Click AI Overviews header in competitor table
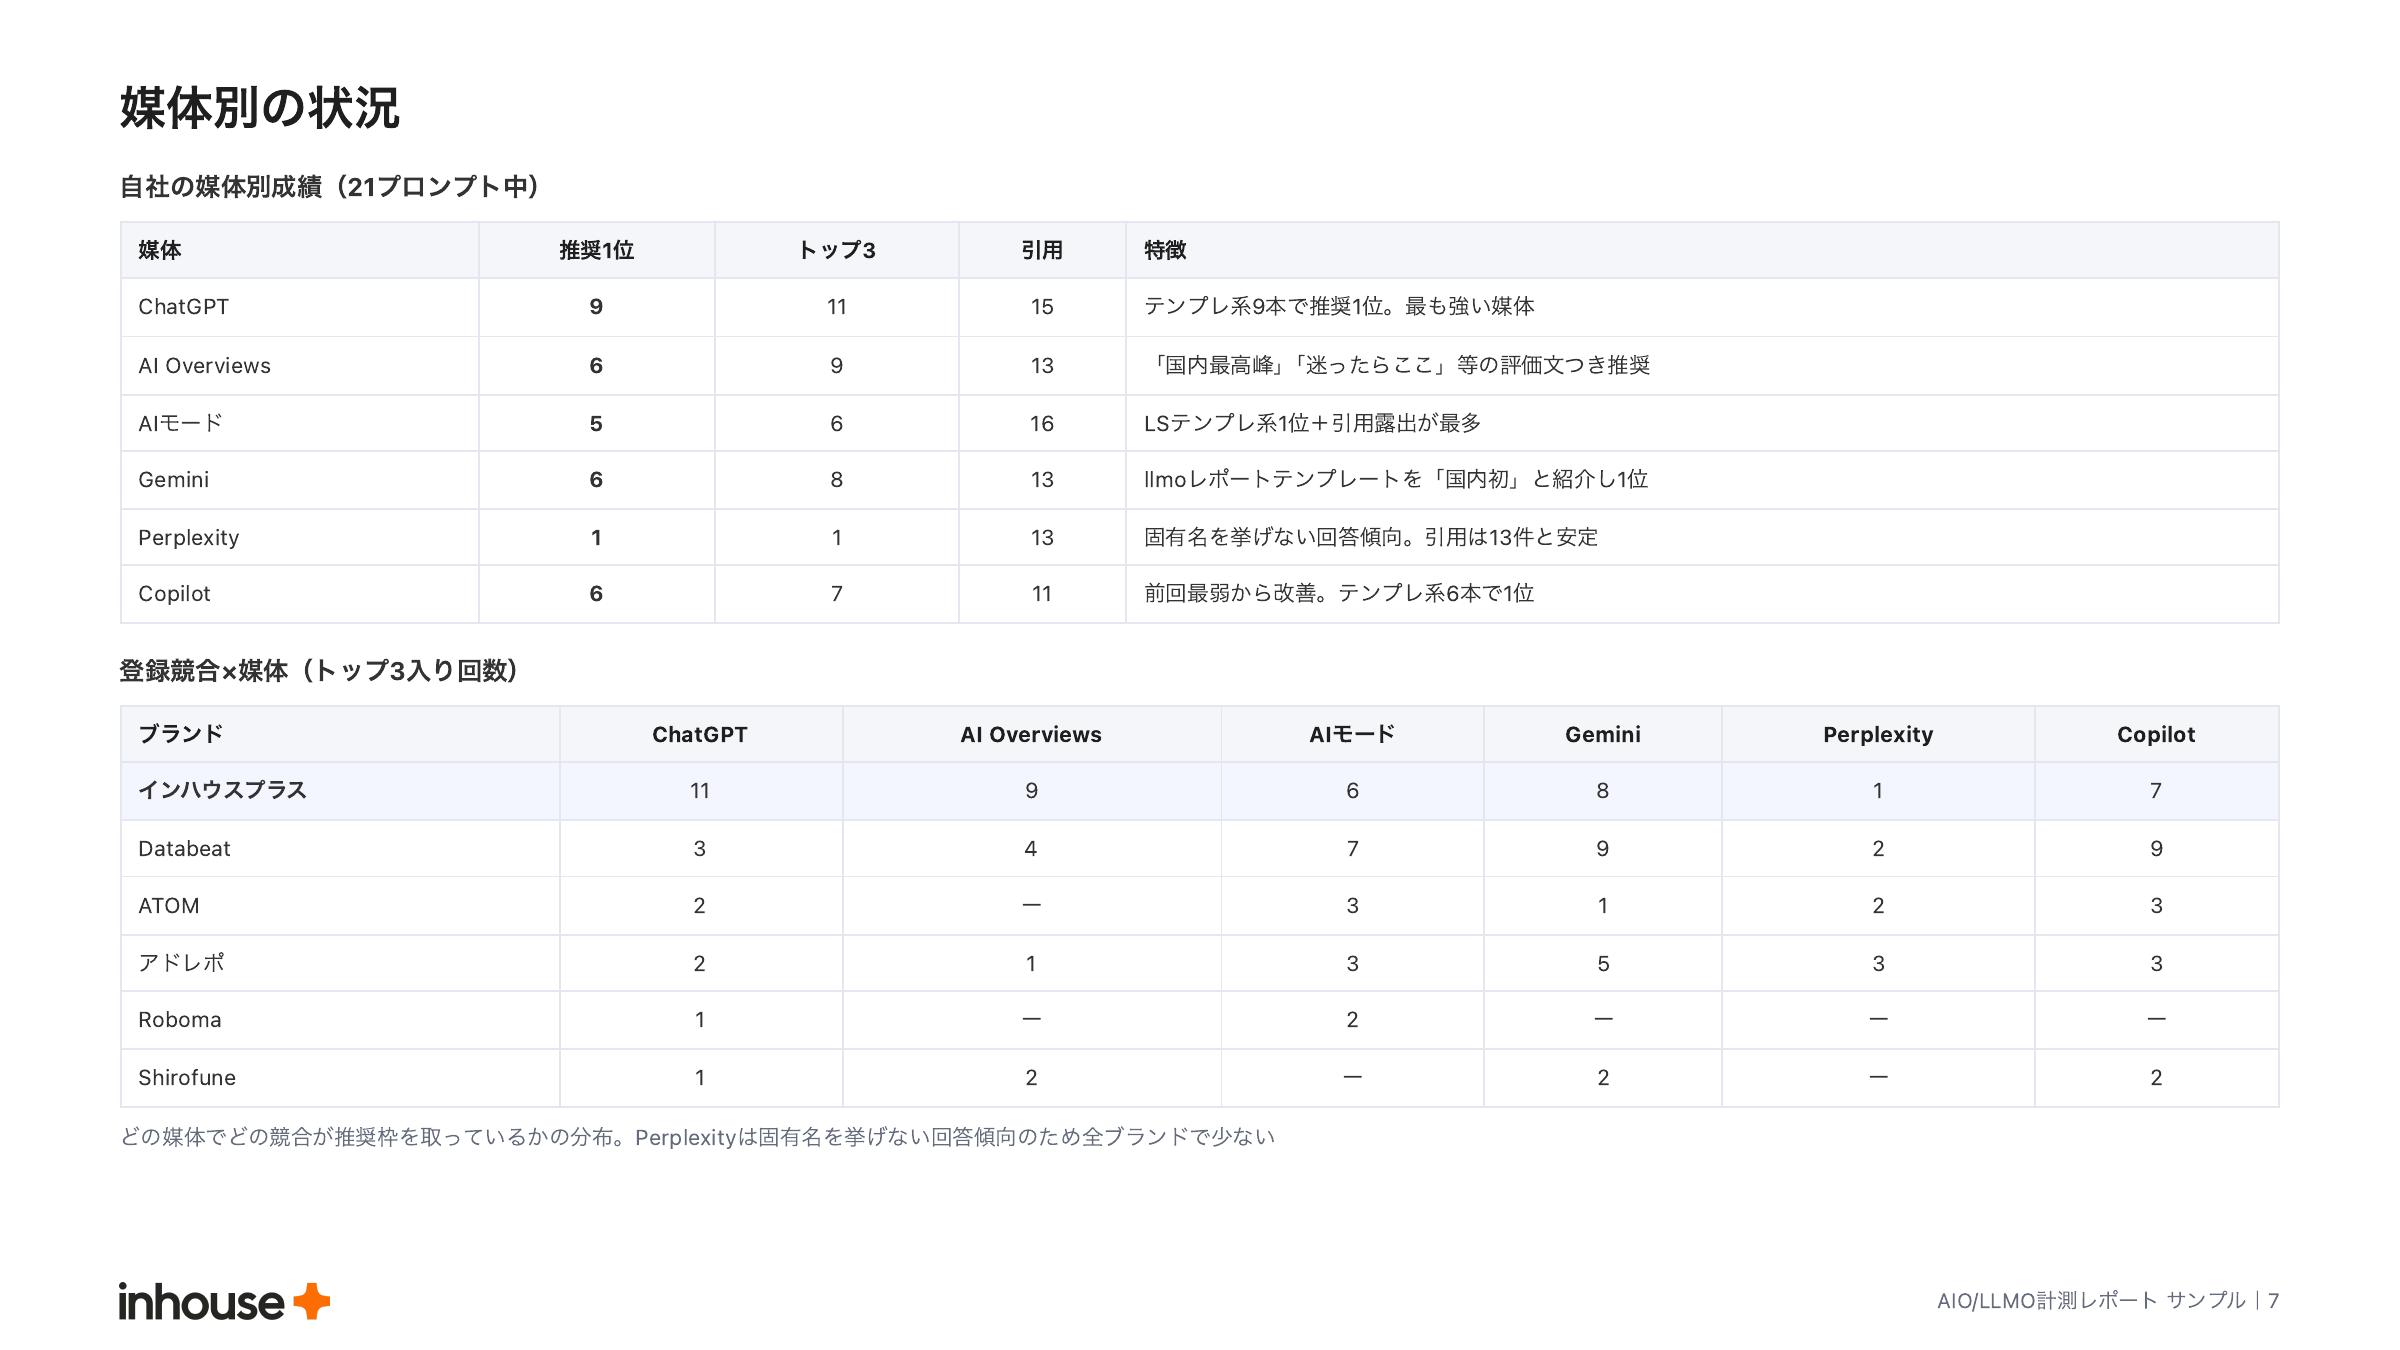 pyautogui.click(x=1031, y=734)
